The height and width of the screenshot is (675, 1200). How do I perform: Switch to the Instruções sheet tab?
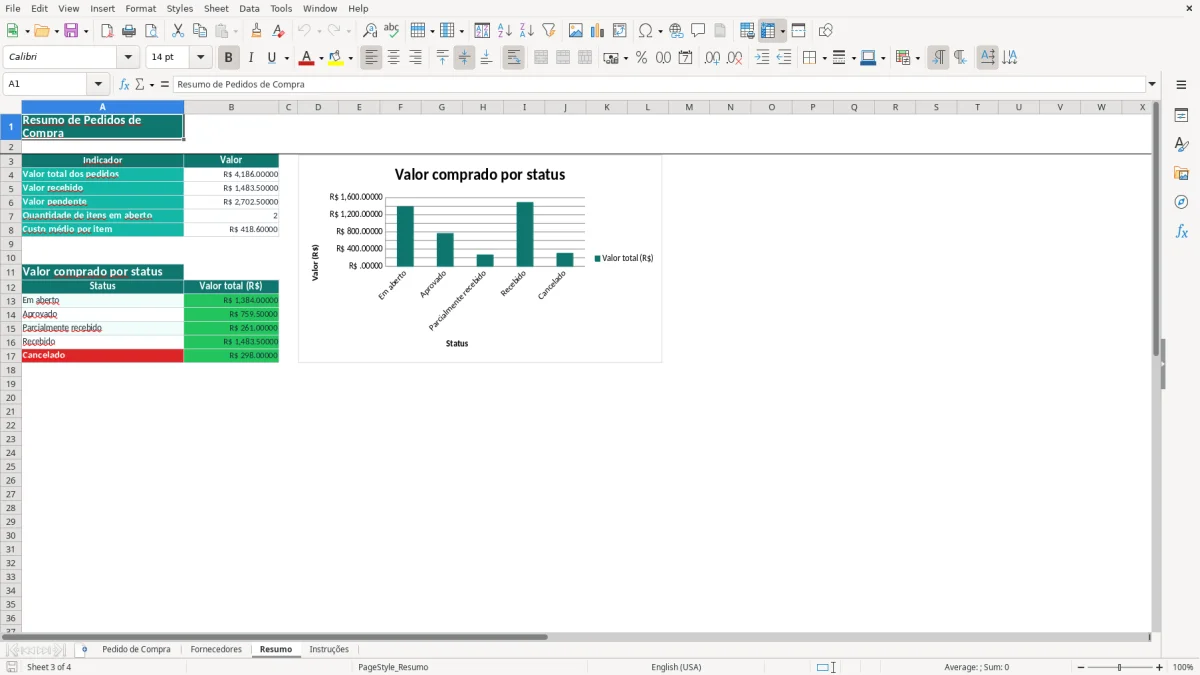click(329, 650)
